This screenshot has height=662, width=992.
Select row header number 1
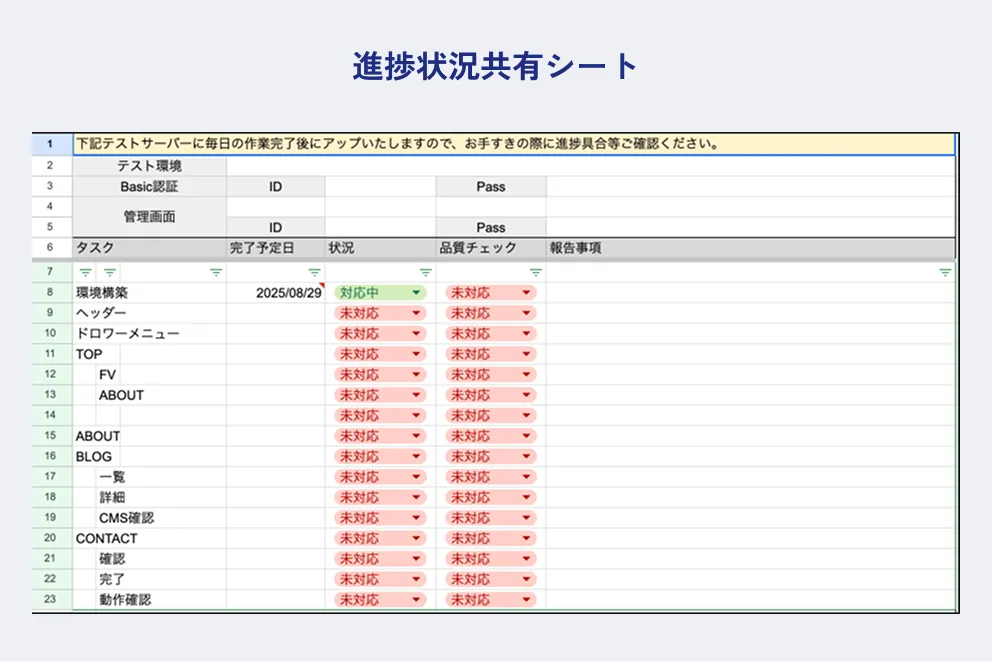click(51, 144)
